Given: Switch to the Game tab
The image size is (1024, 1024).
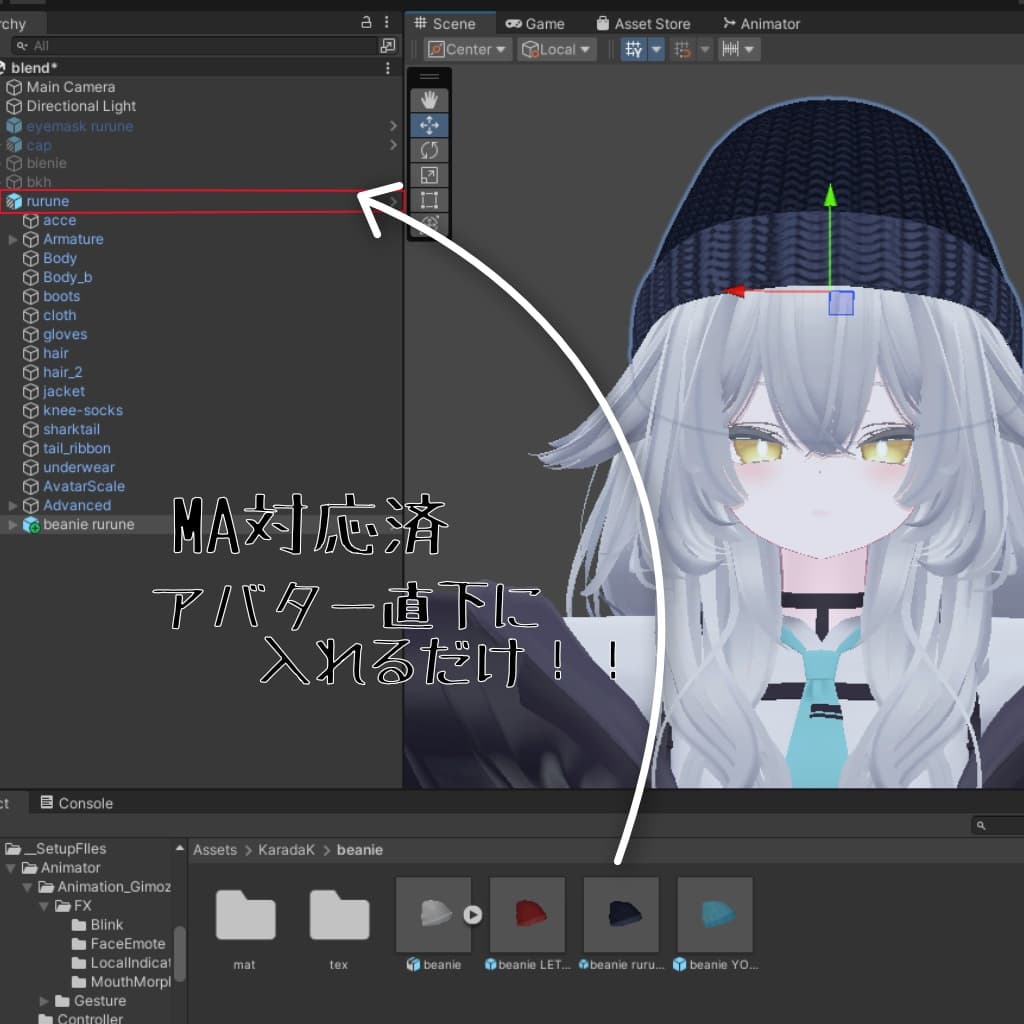Looking at the screenshot, I should tap(536, 24).
